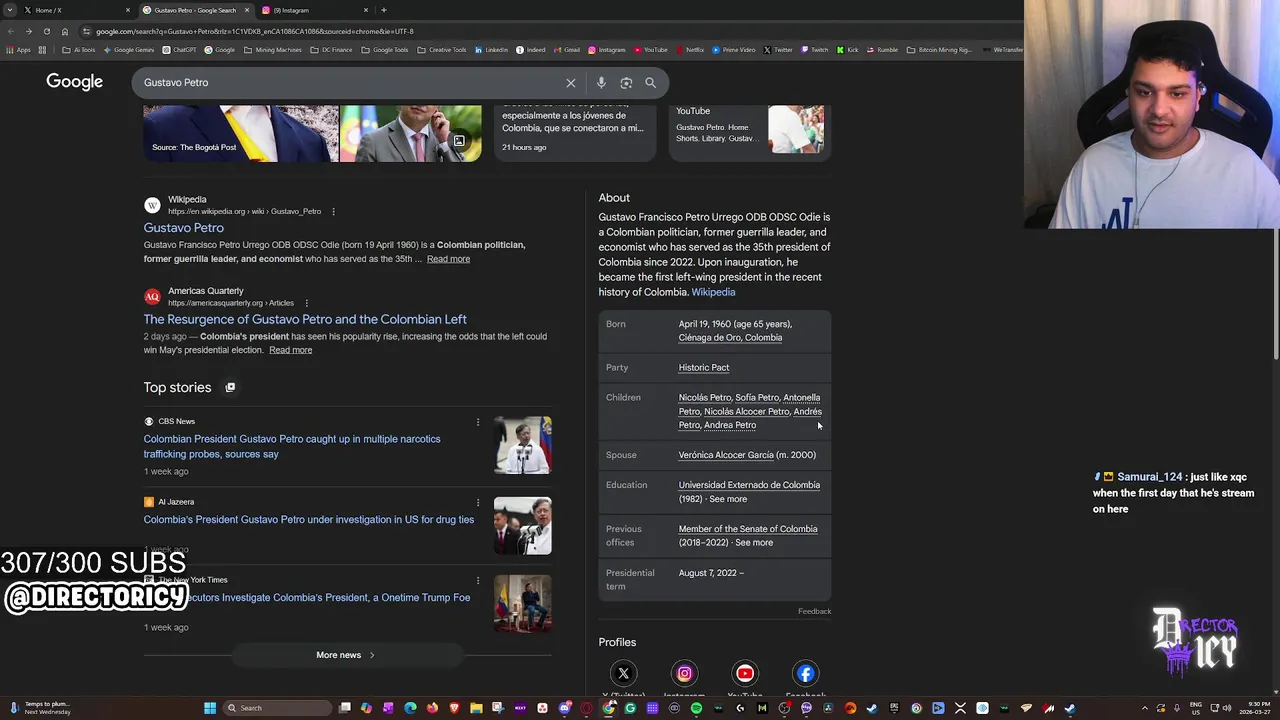Open options for the CBS News story
This screenshot has width=1280, height=720.
click(x=478, y=422)
